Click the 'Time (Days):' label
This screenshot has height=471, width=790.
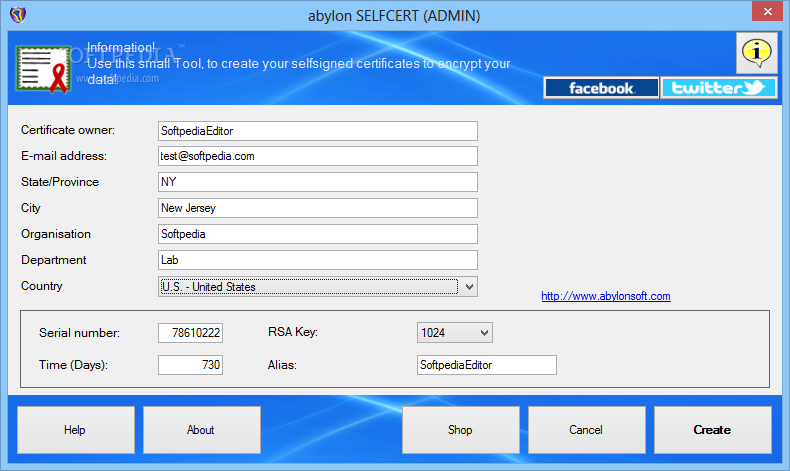(x=74, y=365)
